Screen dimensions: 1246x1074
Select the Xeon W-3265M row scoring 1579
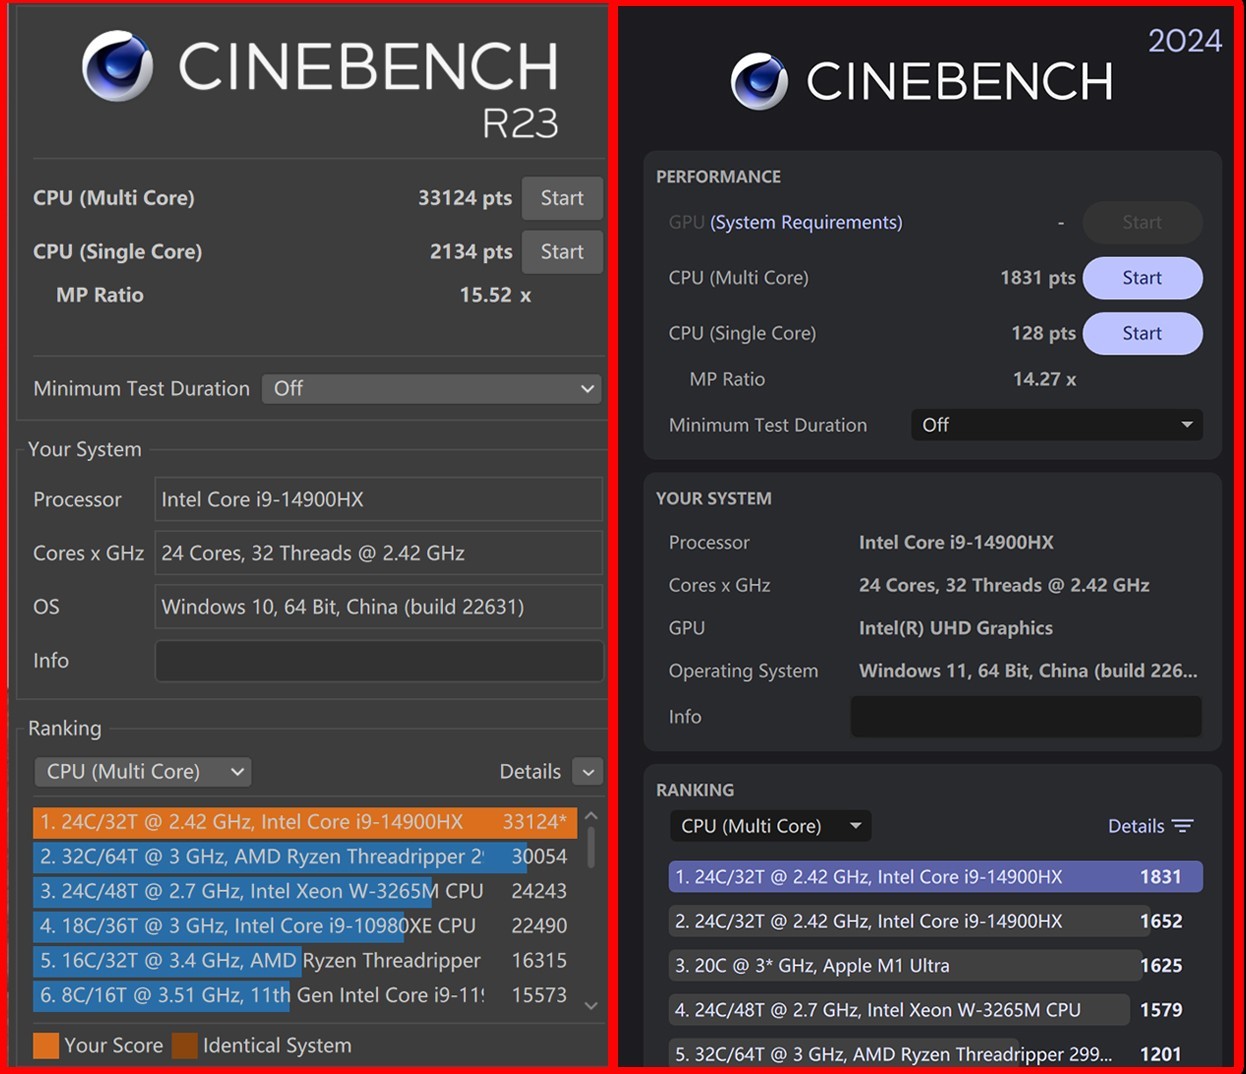point(936,1010)
